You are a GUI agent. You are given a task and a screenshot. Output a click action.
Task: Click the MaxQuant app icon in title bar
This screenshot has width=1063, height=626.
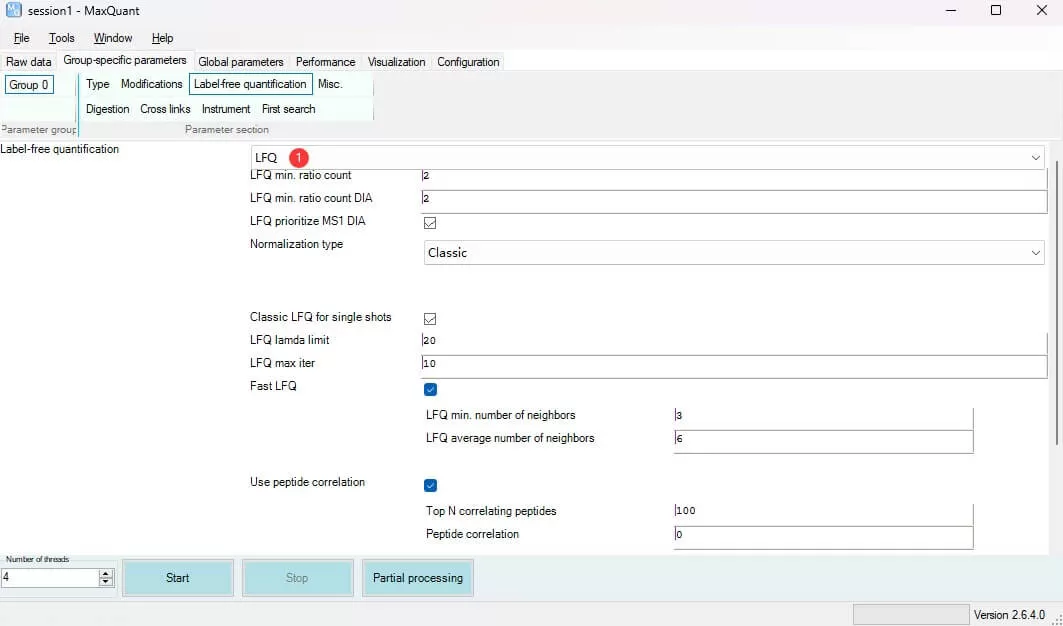[x=14, y=10]
